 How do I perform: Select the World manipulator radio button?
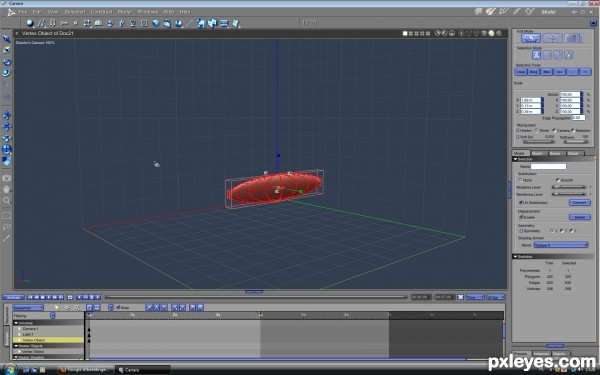click(536, 130)
